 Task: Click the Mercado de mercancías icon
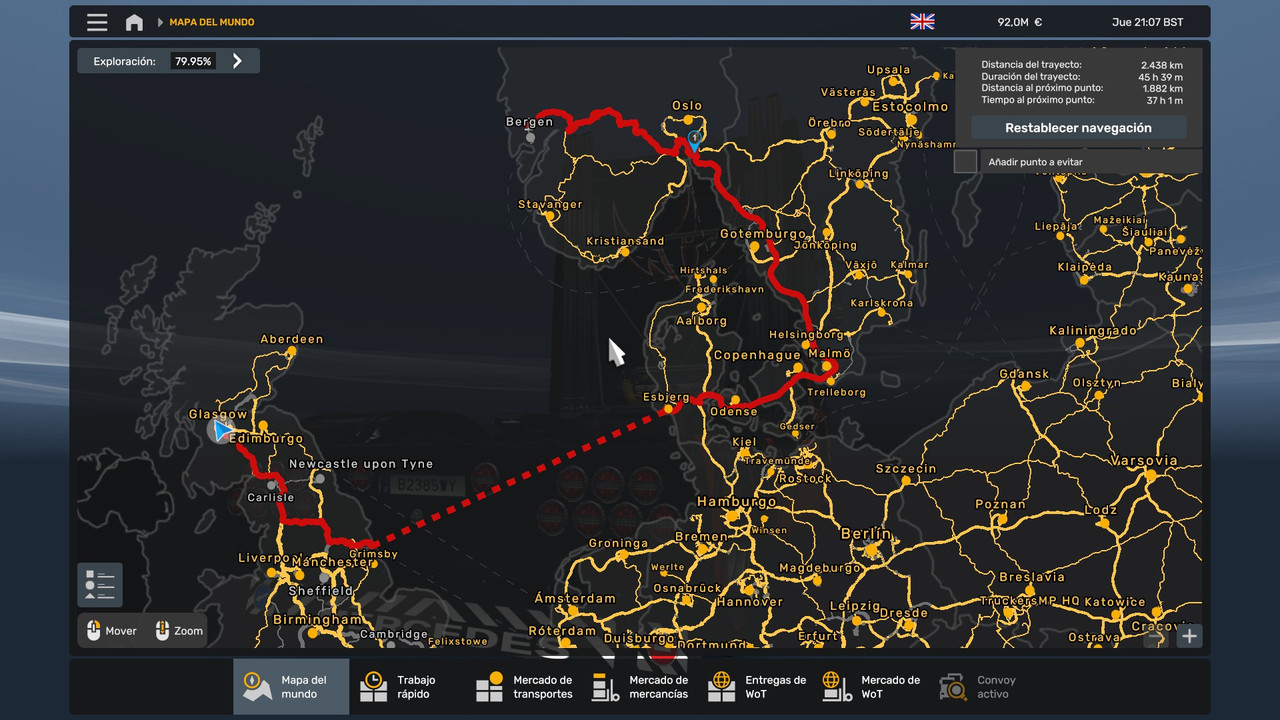tap(606, 686)
